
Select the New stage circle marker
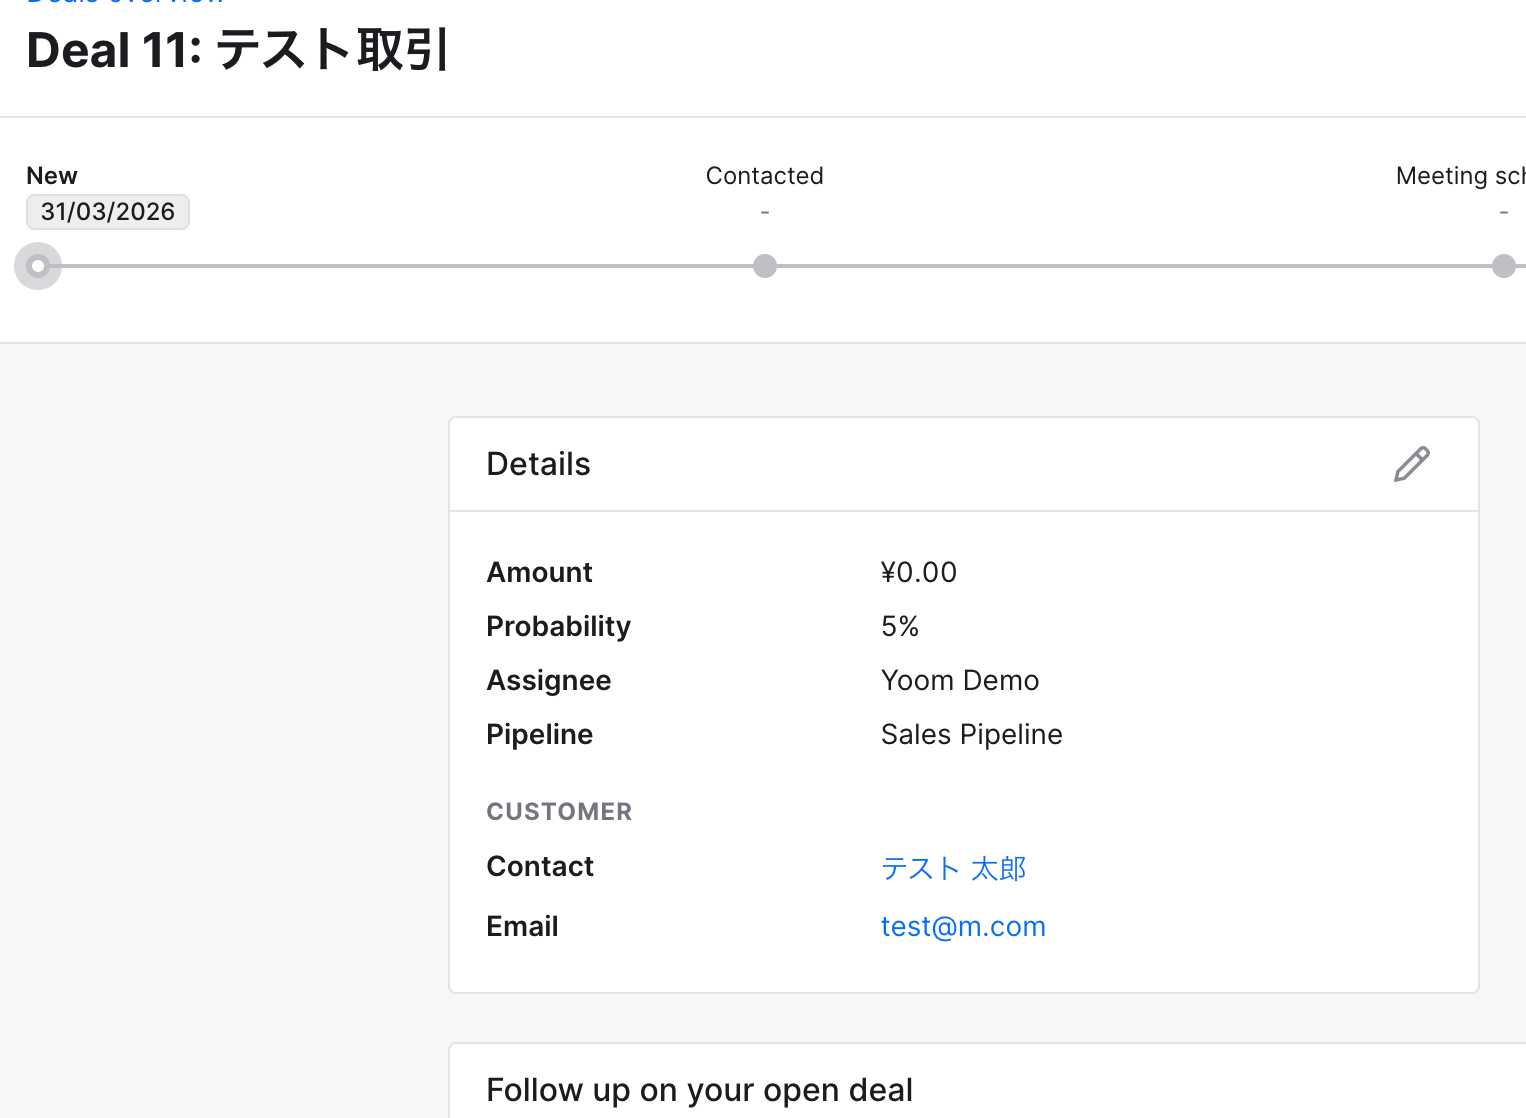tap(38, 266)
